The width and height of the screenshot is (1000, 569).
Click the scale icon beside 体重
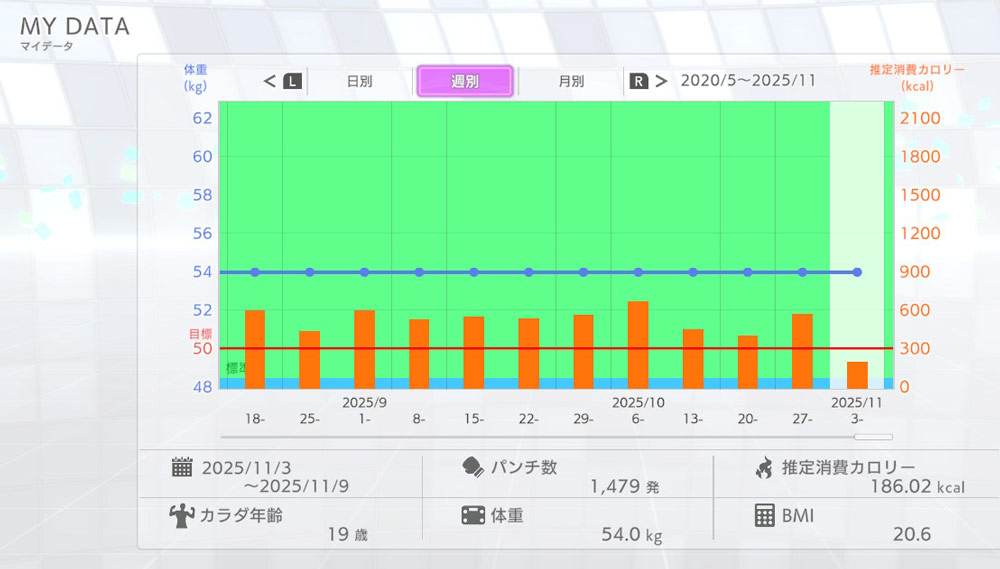click(x=473, y=515)
